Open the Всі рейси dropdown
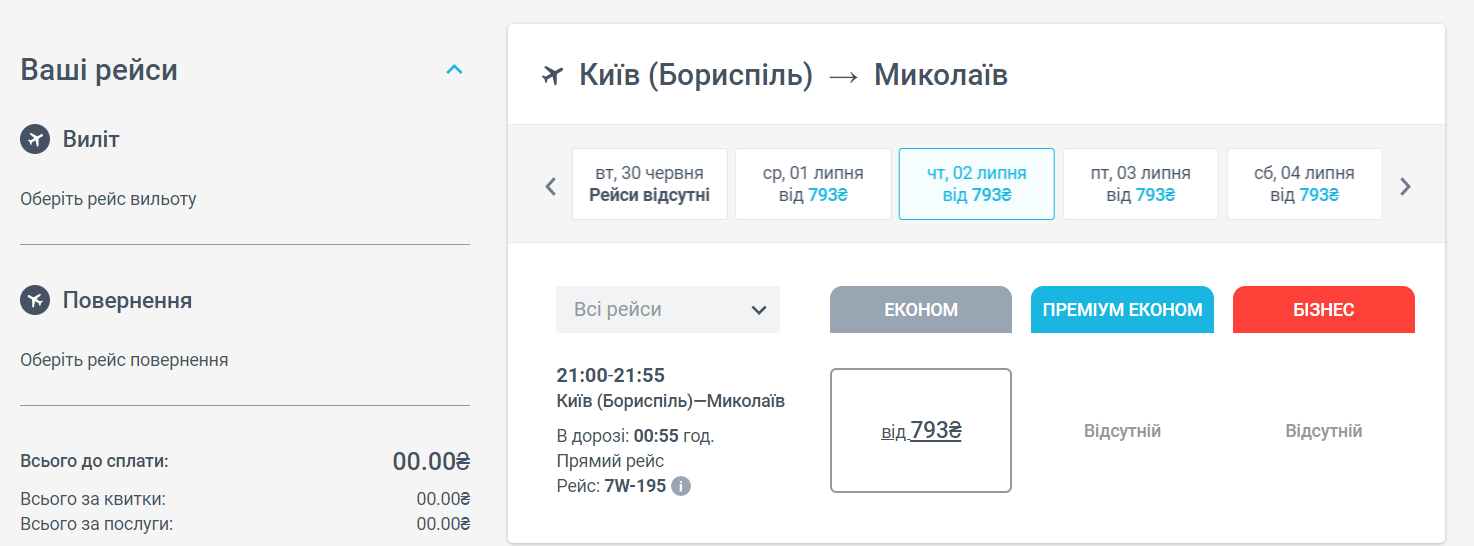The width and height of the screenshot is (1474, 546). click(668, 310)
